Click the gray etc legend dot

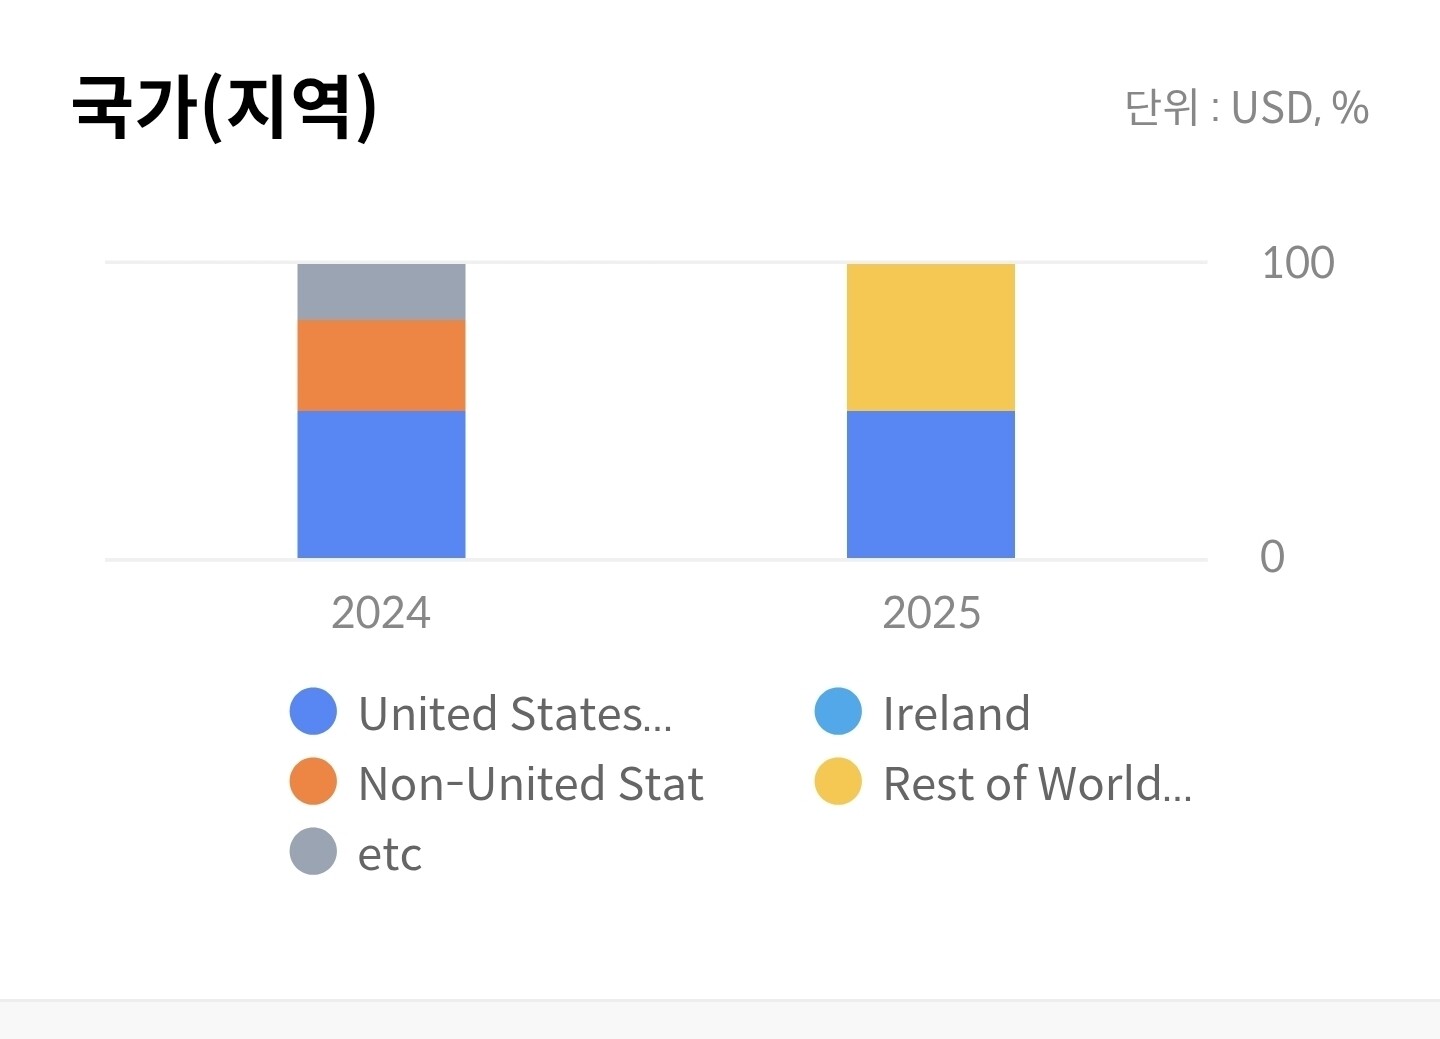pos(313,852)
